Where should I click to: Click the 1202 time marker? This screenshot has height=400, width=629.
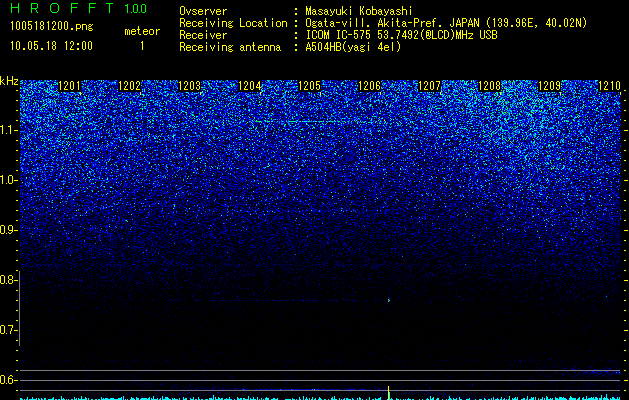[x=130, y=86]
